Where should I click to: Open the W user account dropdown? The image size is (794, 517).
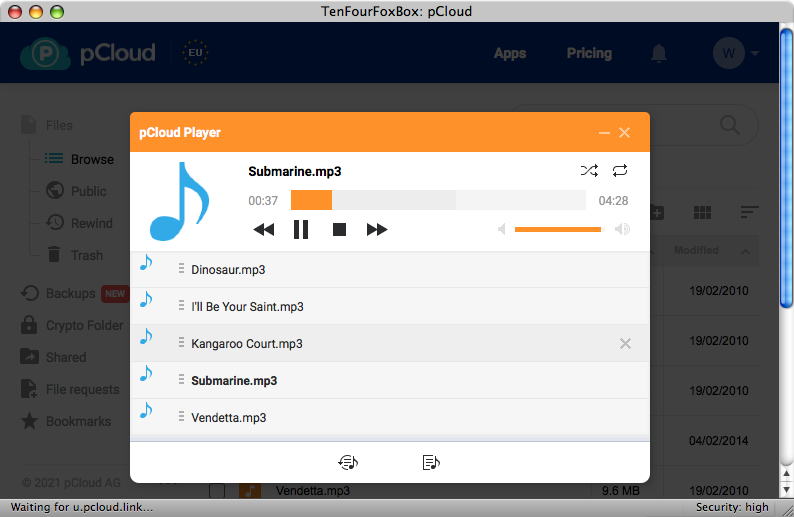(736, 53)
